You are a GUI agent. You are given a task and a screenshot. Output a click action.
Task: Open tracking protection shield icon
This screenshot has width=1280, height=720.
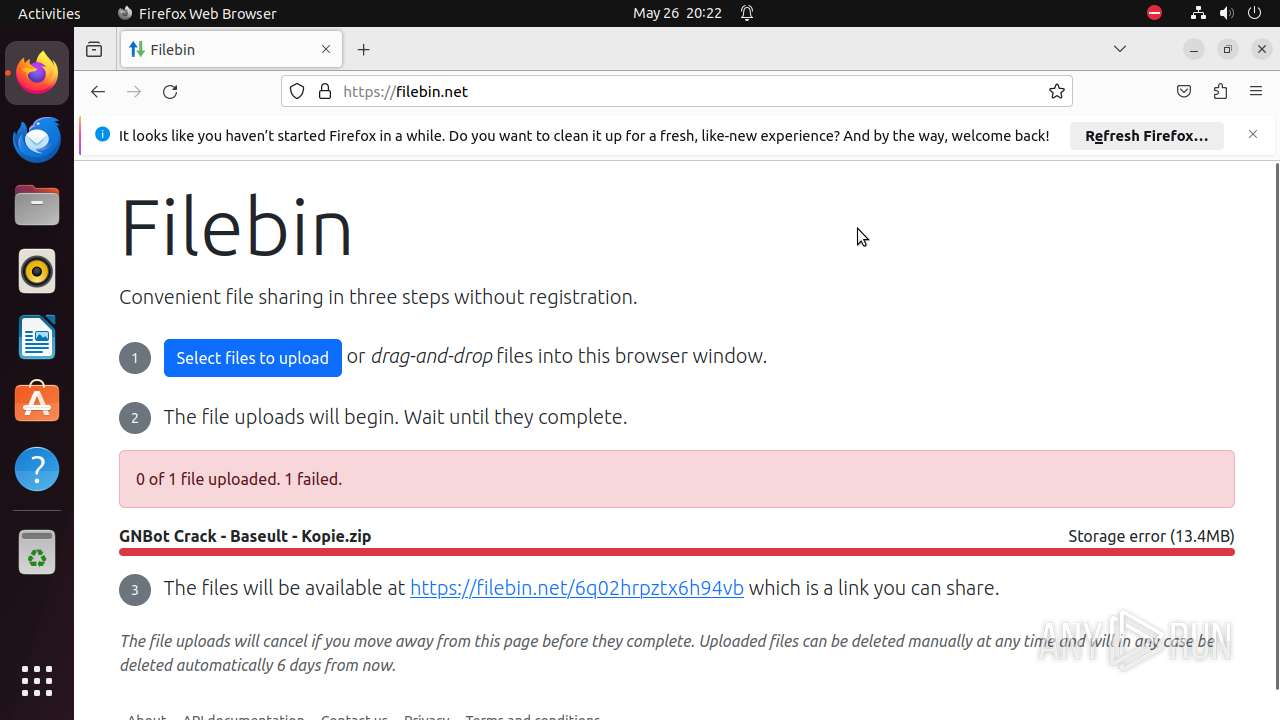pyautogui.click(x=297, y=91)
